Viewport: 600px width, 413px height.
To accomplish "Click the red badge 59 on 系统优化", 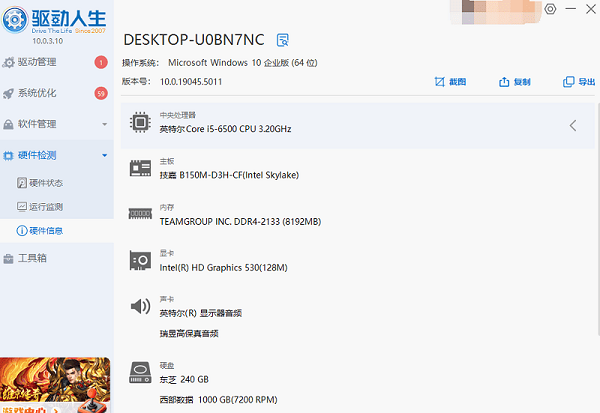I will tap(101, 93).
